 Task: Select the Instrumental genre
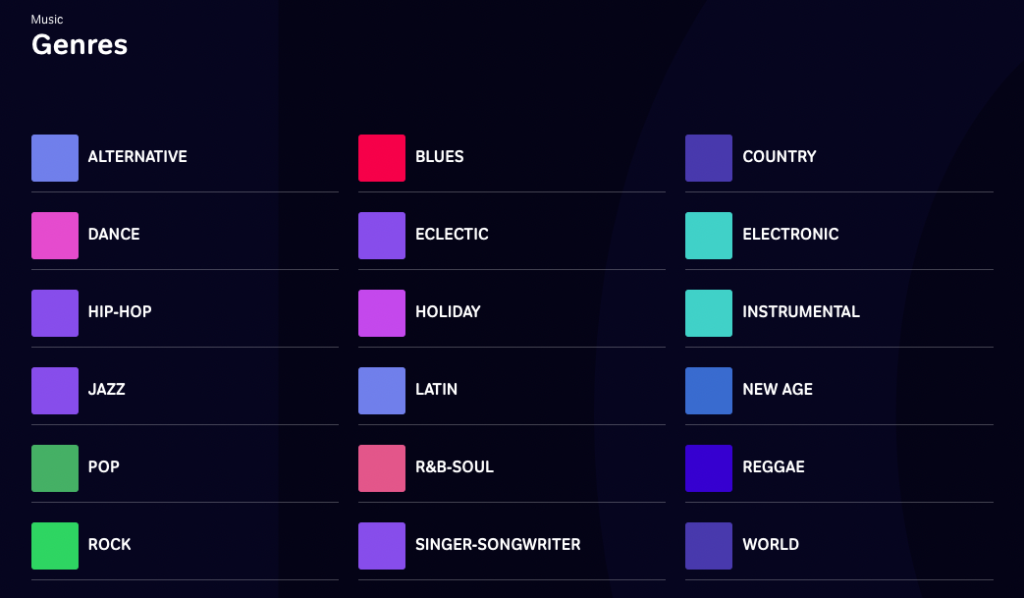point(839,313)
